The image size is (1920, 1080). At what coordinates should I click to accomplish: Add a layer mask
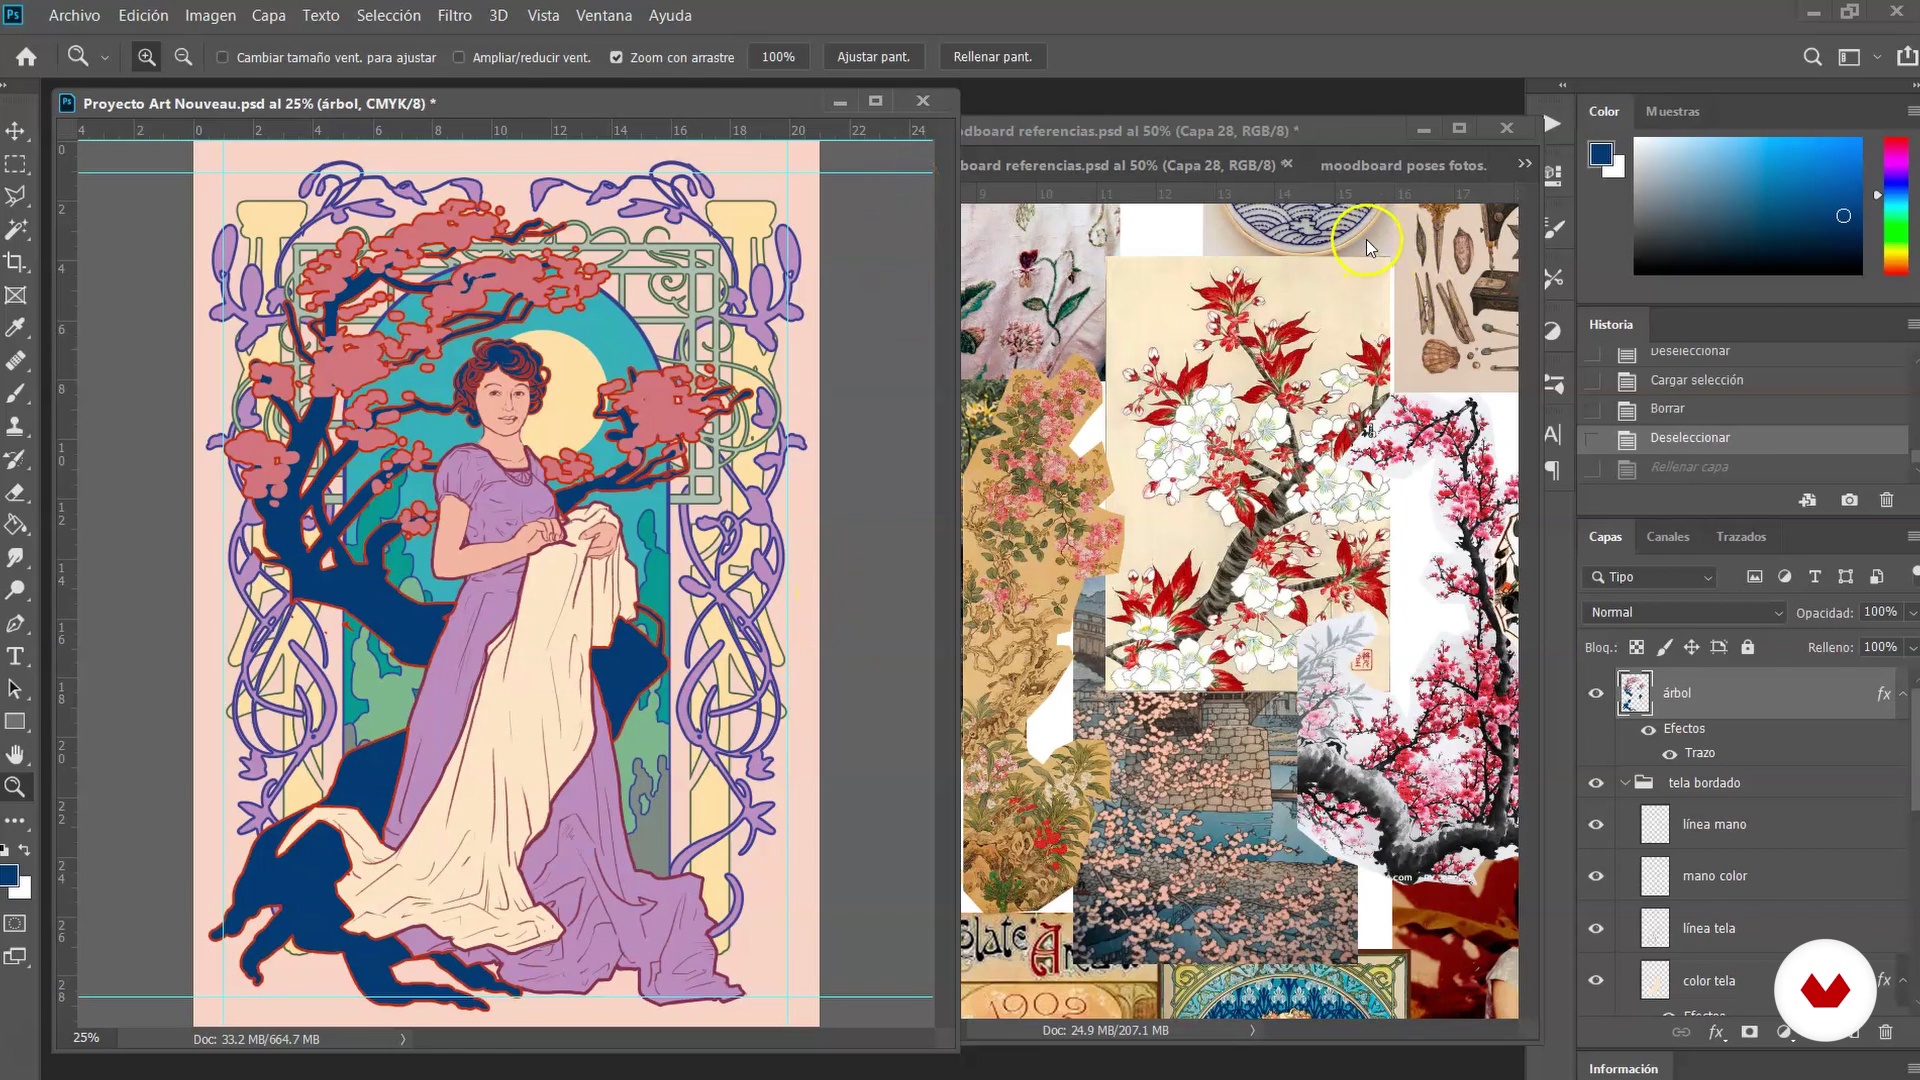(x=1749, y=1032)
